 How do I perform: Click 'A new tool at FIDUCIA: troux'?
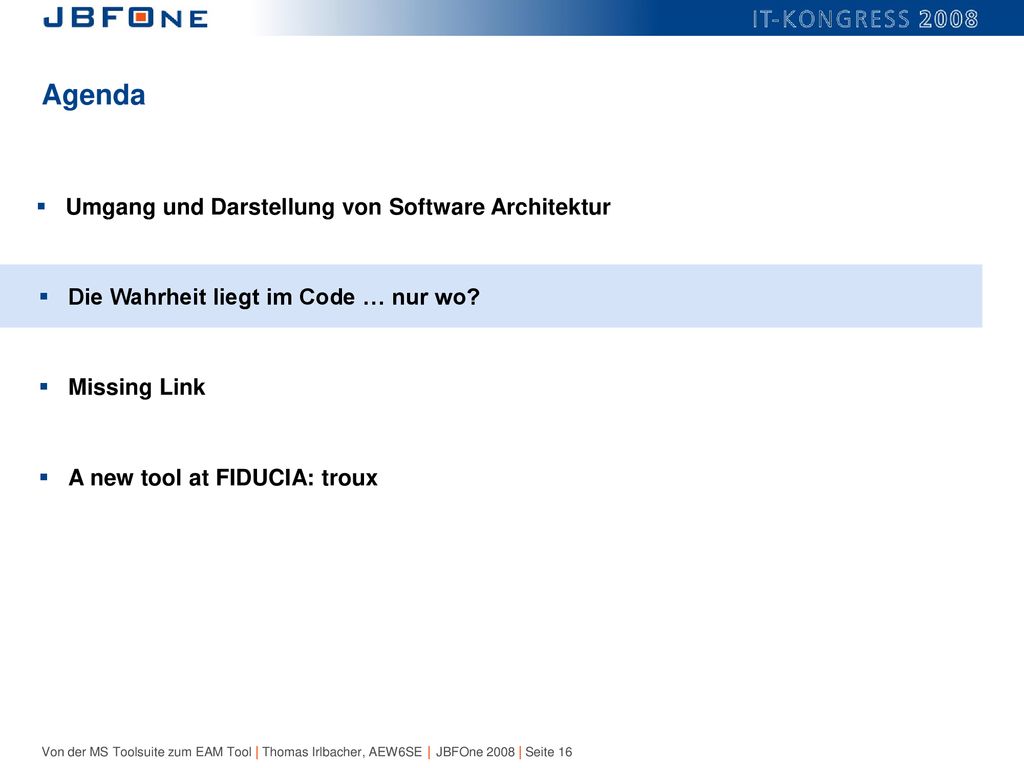click(x=223, y=477)
